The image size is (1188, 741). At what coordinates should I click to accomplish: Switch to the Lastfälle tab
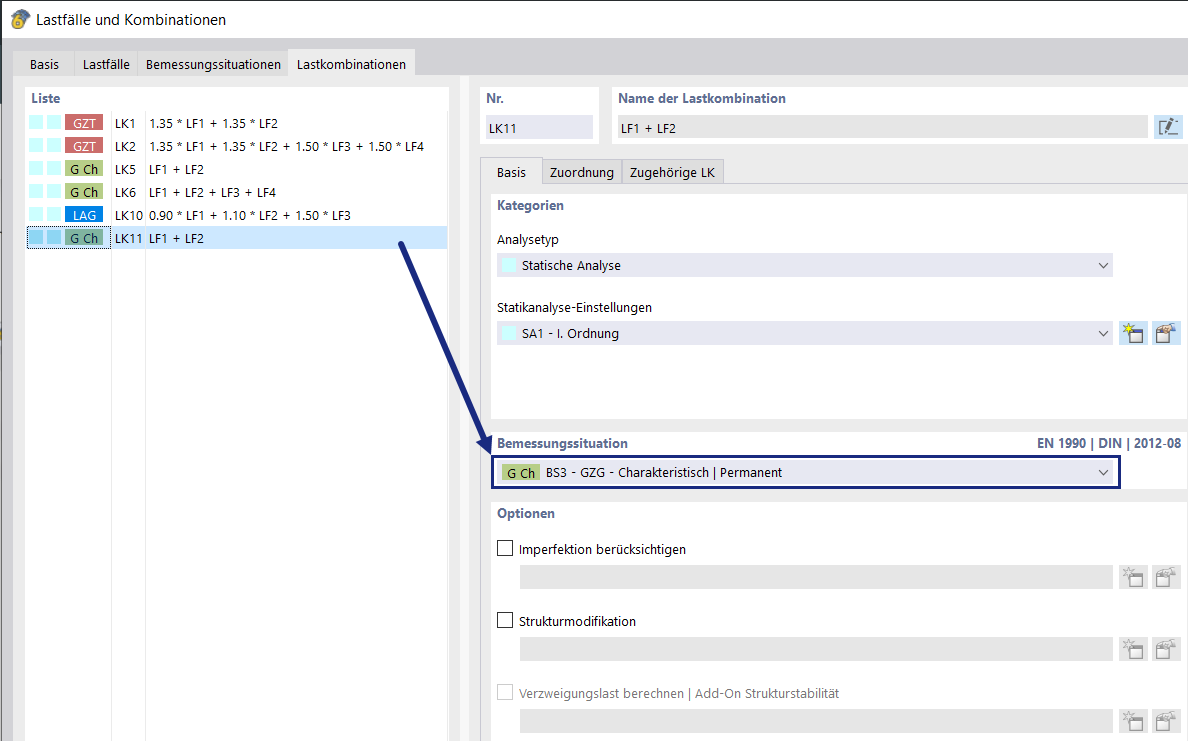(106, 64)
